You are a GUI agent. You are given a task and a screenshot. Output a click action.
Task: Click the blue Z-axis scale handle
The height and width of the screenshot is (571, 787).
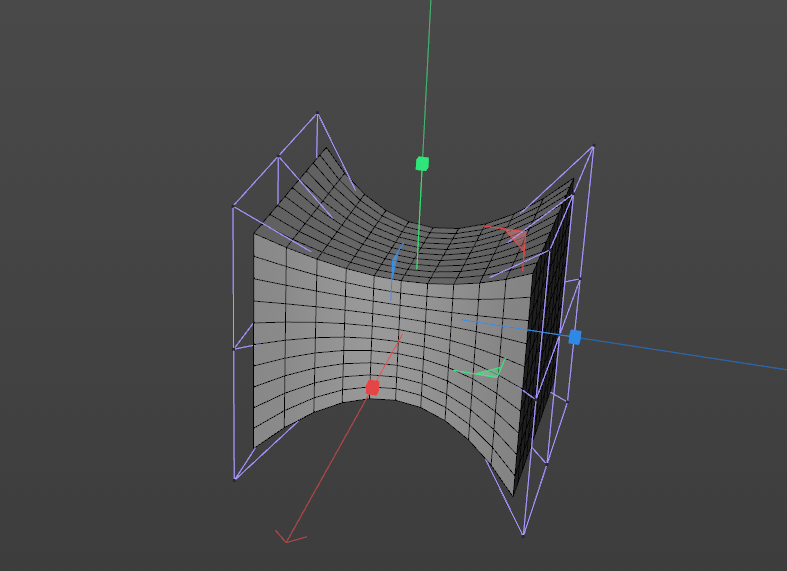[x=575, y=337]
